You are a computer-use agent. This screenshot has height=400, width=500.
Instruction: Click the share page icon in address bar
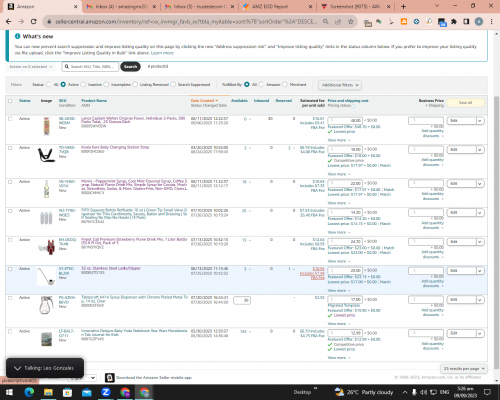(338, 21)
